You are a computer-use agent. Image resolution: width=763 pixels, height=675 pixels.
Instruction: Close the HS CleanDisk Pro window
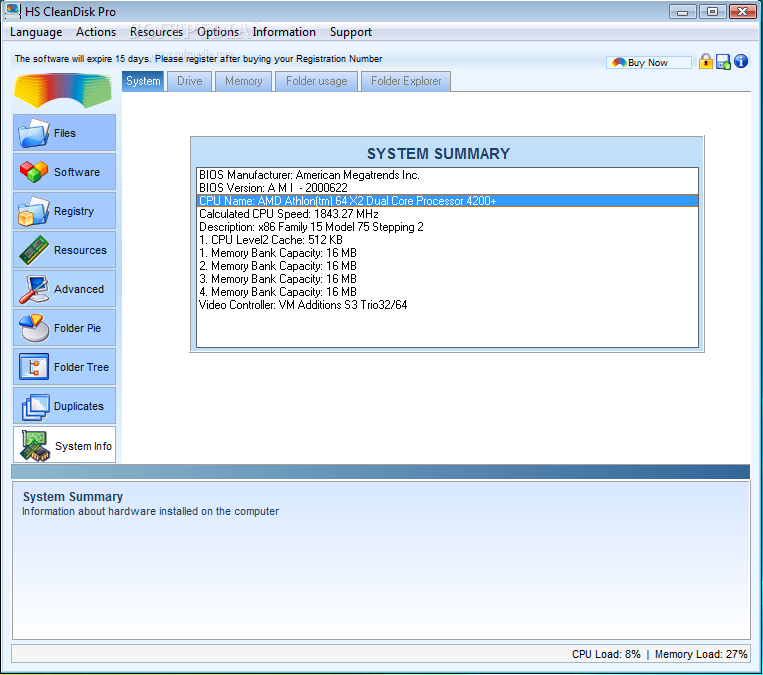tap(743, 11)
